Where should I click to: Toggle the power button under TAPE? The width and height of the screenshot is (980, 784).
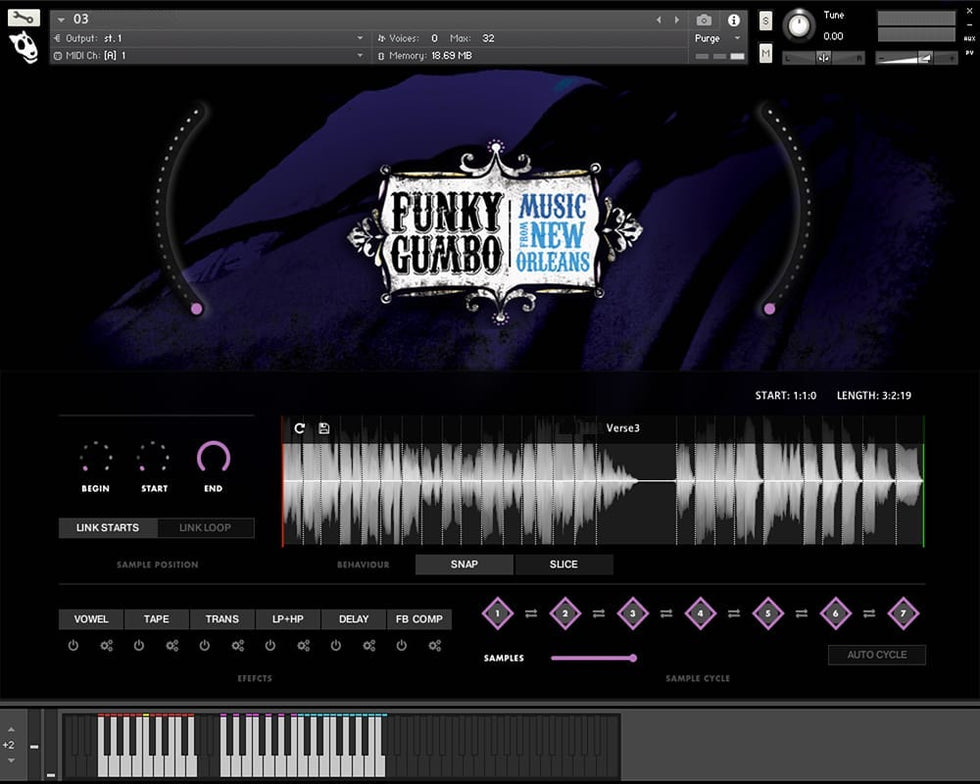[x=139, y=646]
